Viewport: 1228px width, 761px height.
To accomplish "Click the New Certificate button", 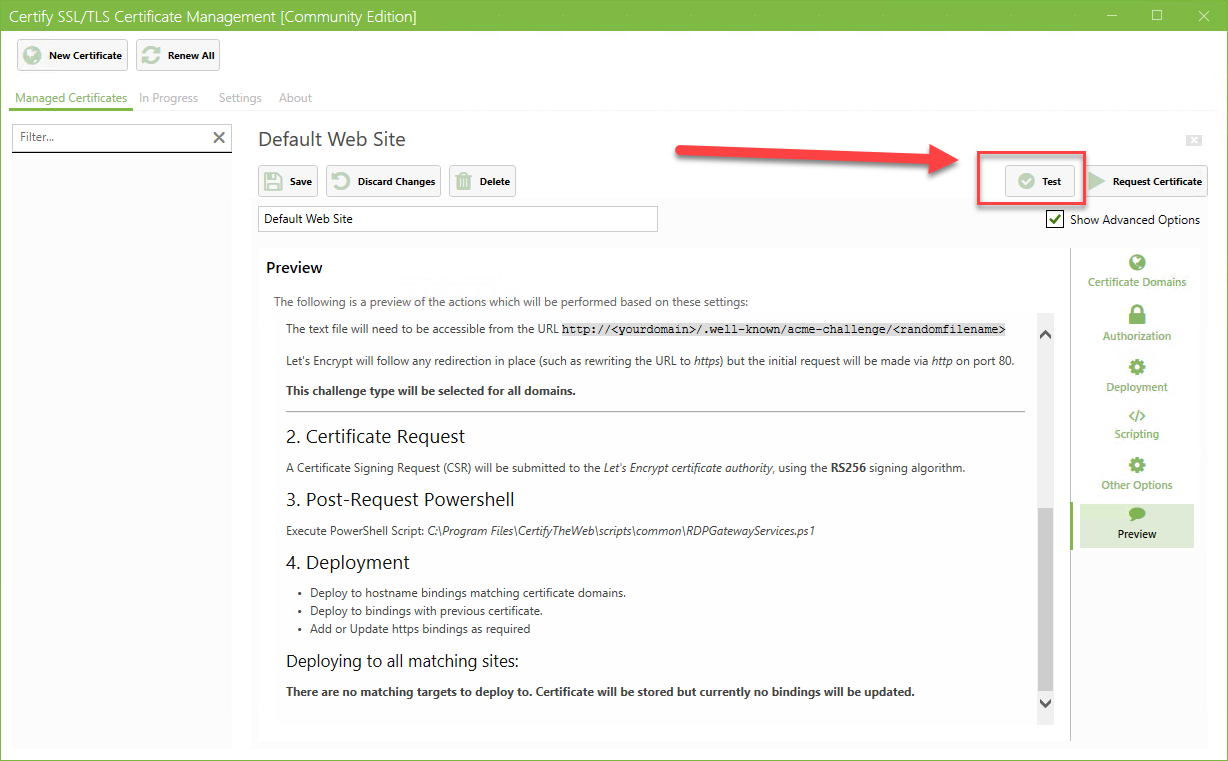I will click(x=72, y=55).
